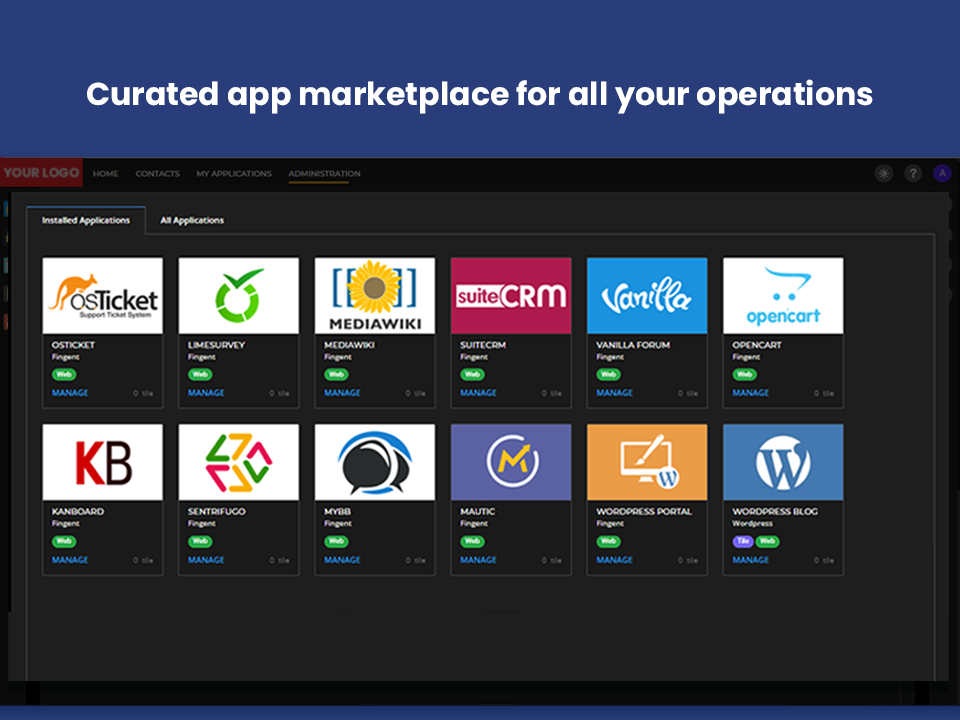Click the KANBOARD app title
960x720 pixels.
(x=78, y=511)
